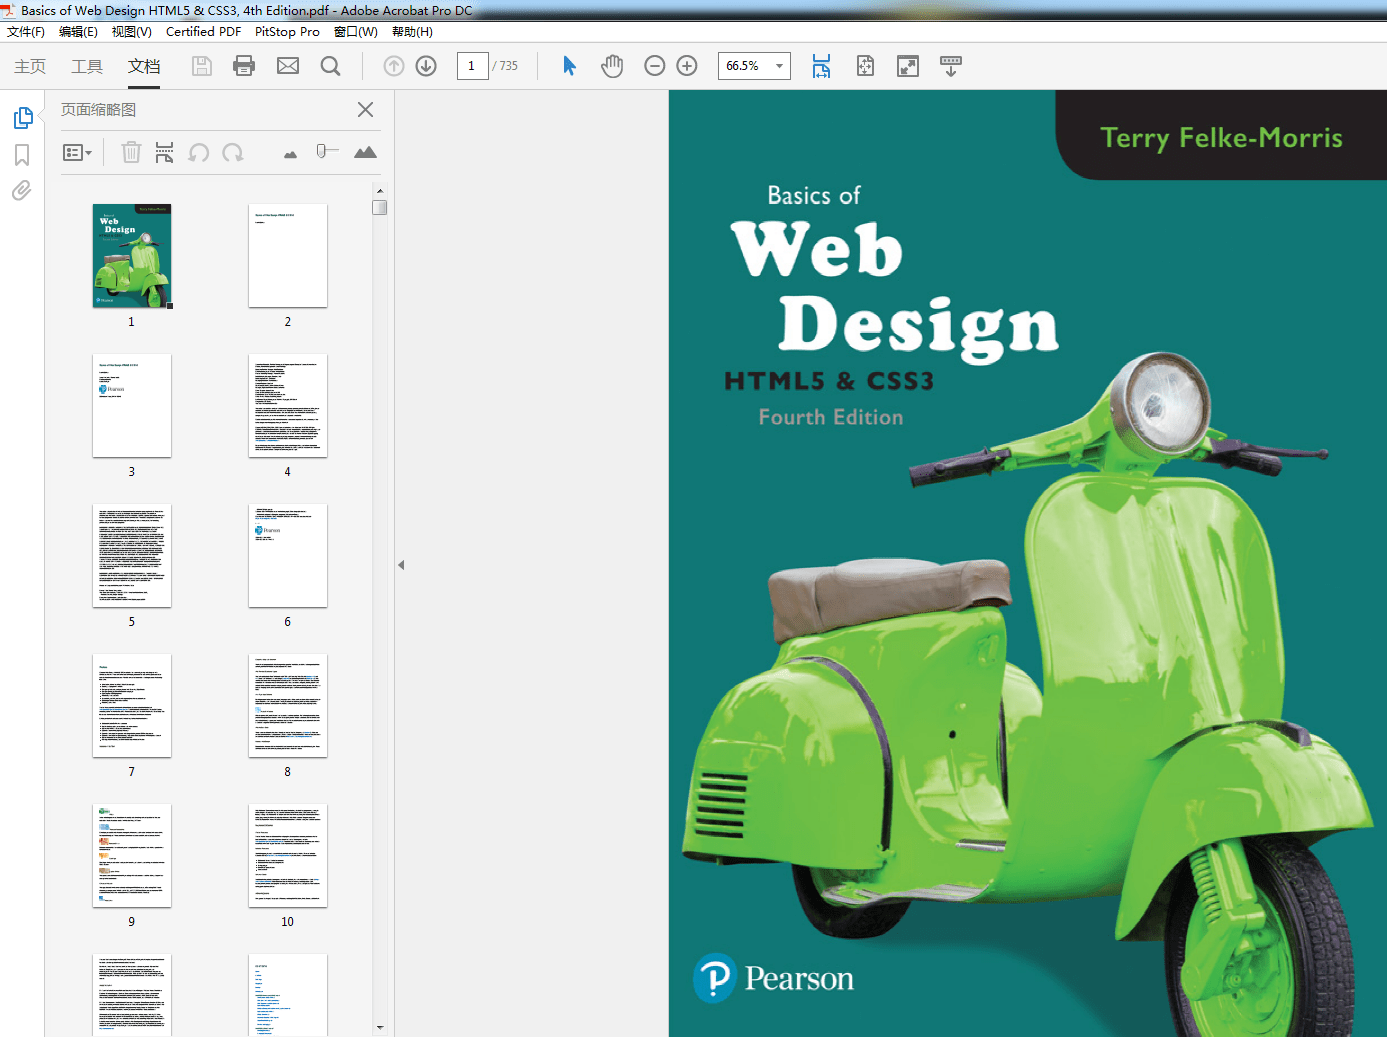Go to next page with down arrow icon
The height and width of the screenshot is (1037, 1387).
tap(425, 66)
